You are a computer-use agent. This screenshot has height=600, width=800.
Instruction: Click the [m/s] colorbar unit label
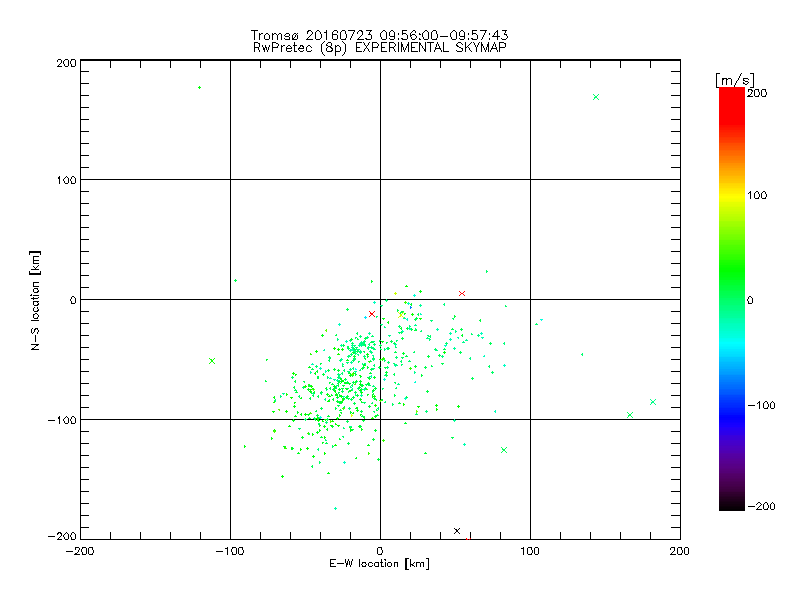(734, 79)
